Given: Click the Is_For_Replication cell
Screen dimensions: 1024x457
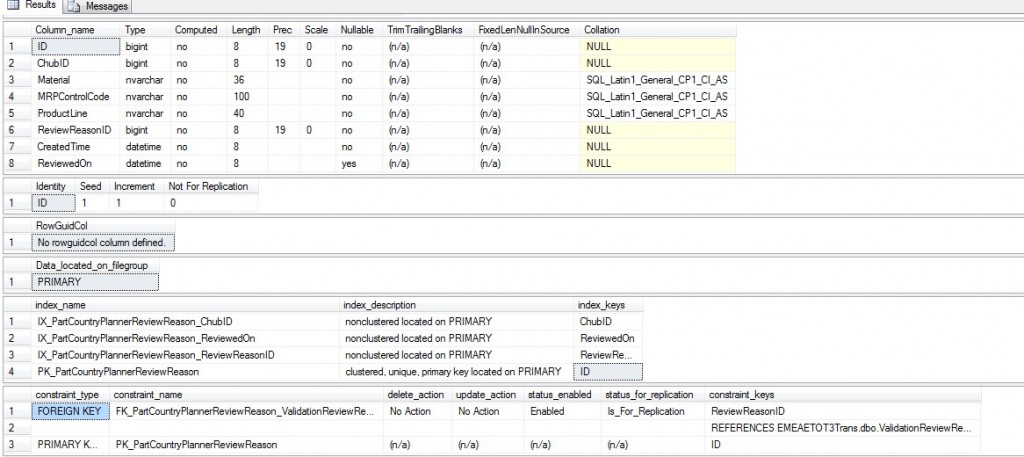Looking at the screenshot, I should 654,411.
